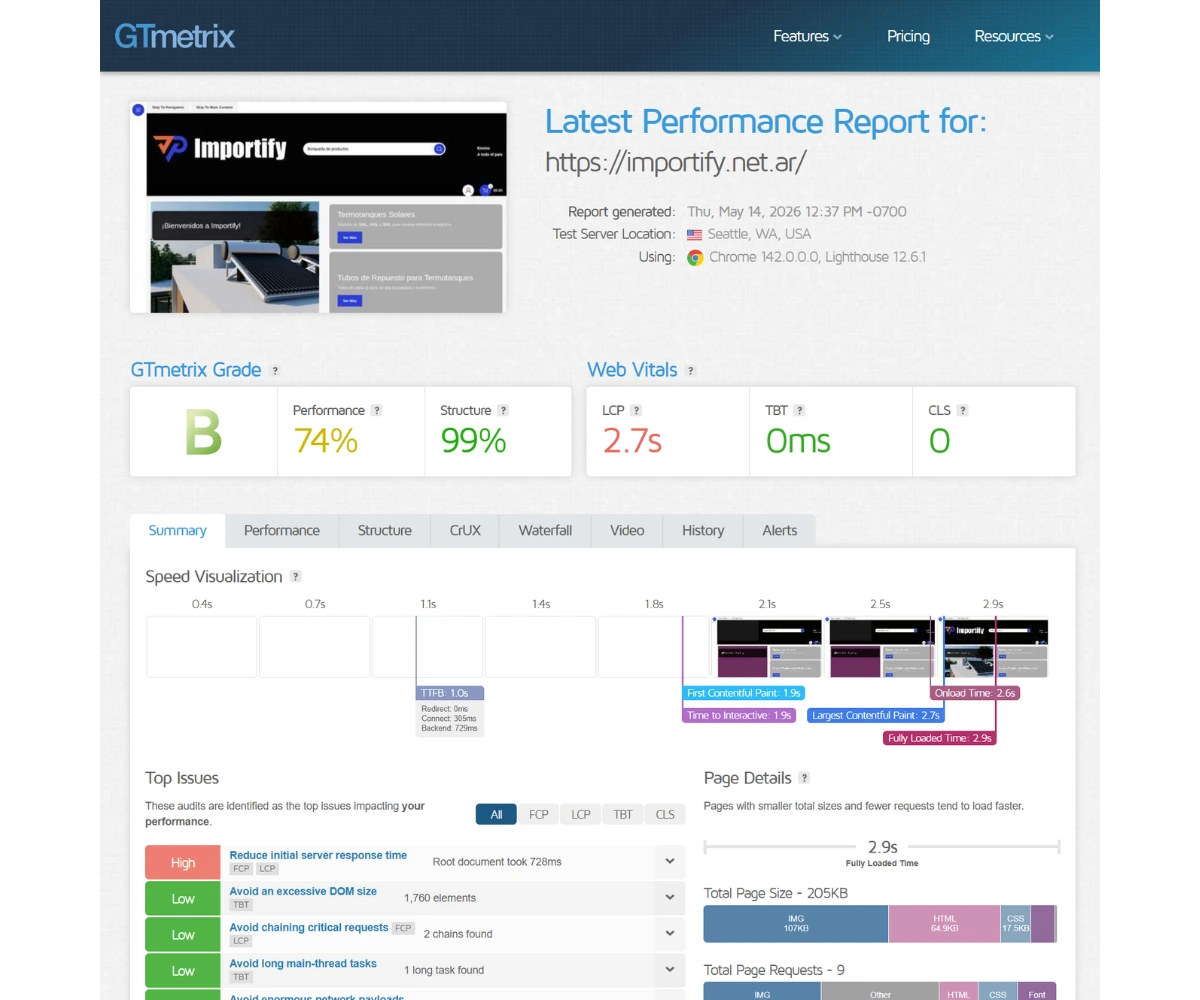Screen dimensions: 1200x1000
Task: Click the https://importify.net.ar/ URL text
Action: click(676, 161)
